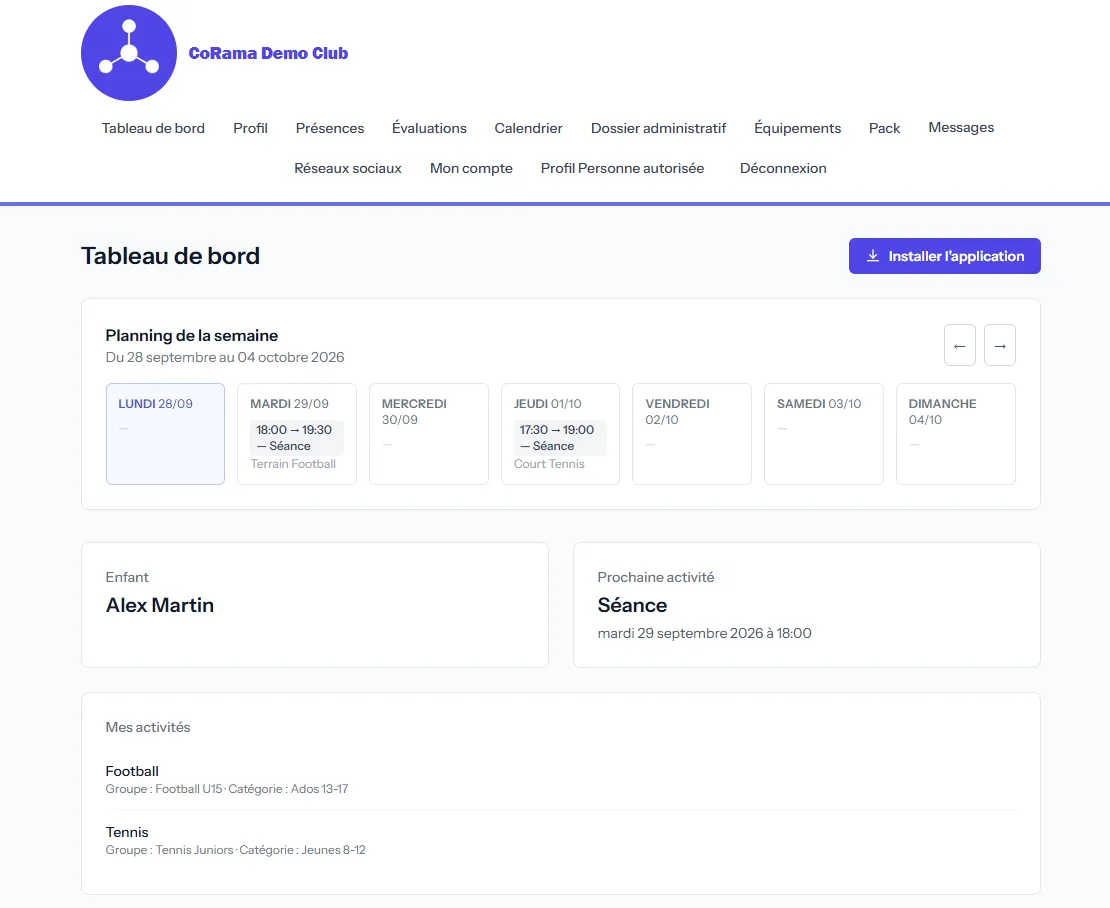
Task: Open the 17:30 → 19:00 Séance entry
Action: click(x=560, y=437)
